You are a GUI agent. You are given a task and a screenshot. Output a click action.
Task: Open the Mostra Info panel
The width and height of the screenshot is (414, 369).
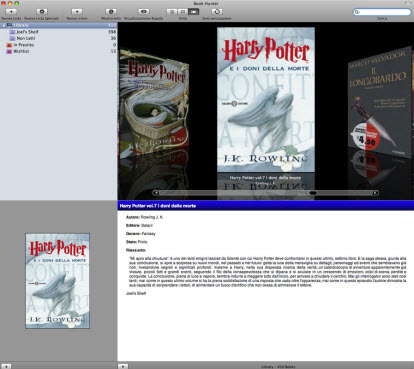(111, 11)
